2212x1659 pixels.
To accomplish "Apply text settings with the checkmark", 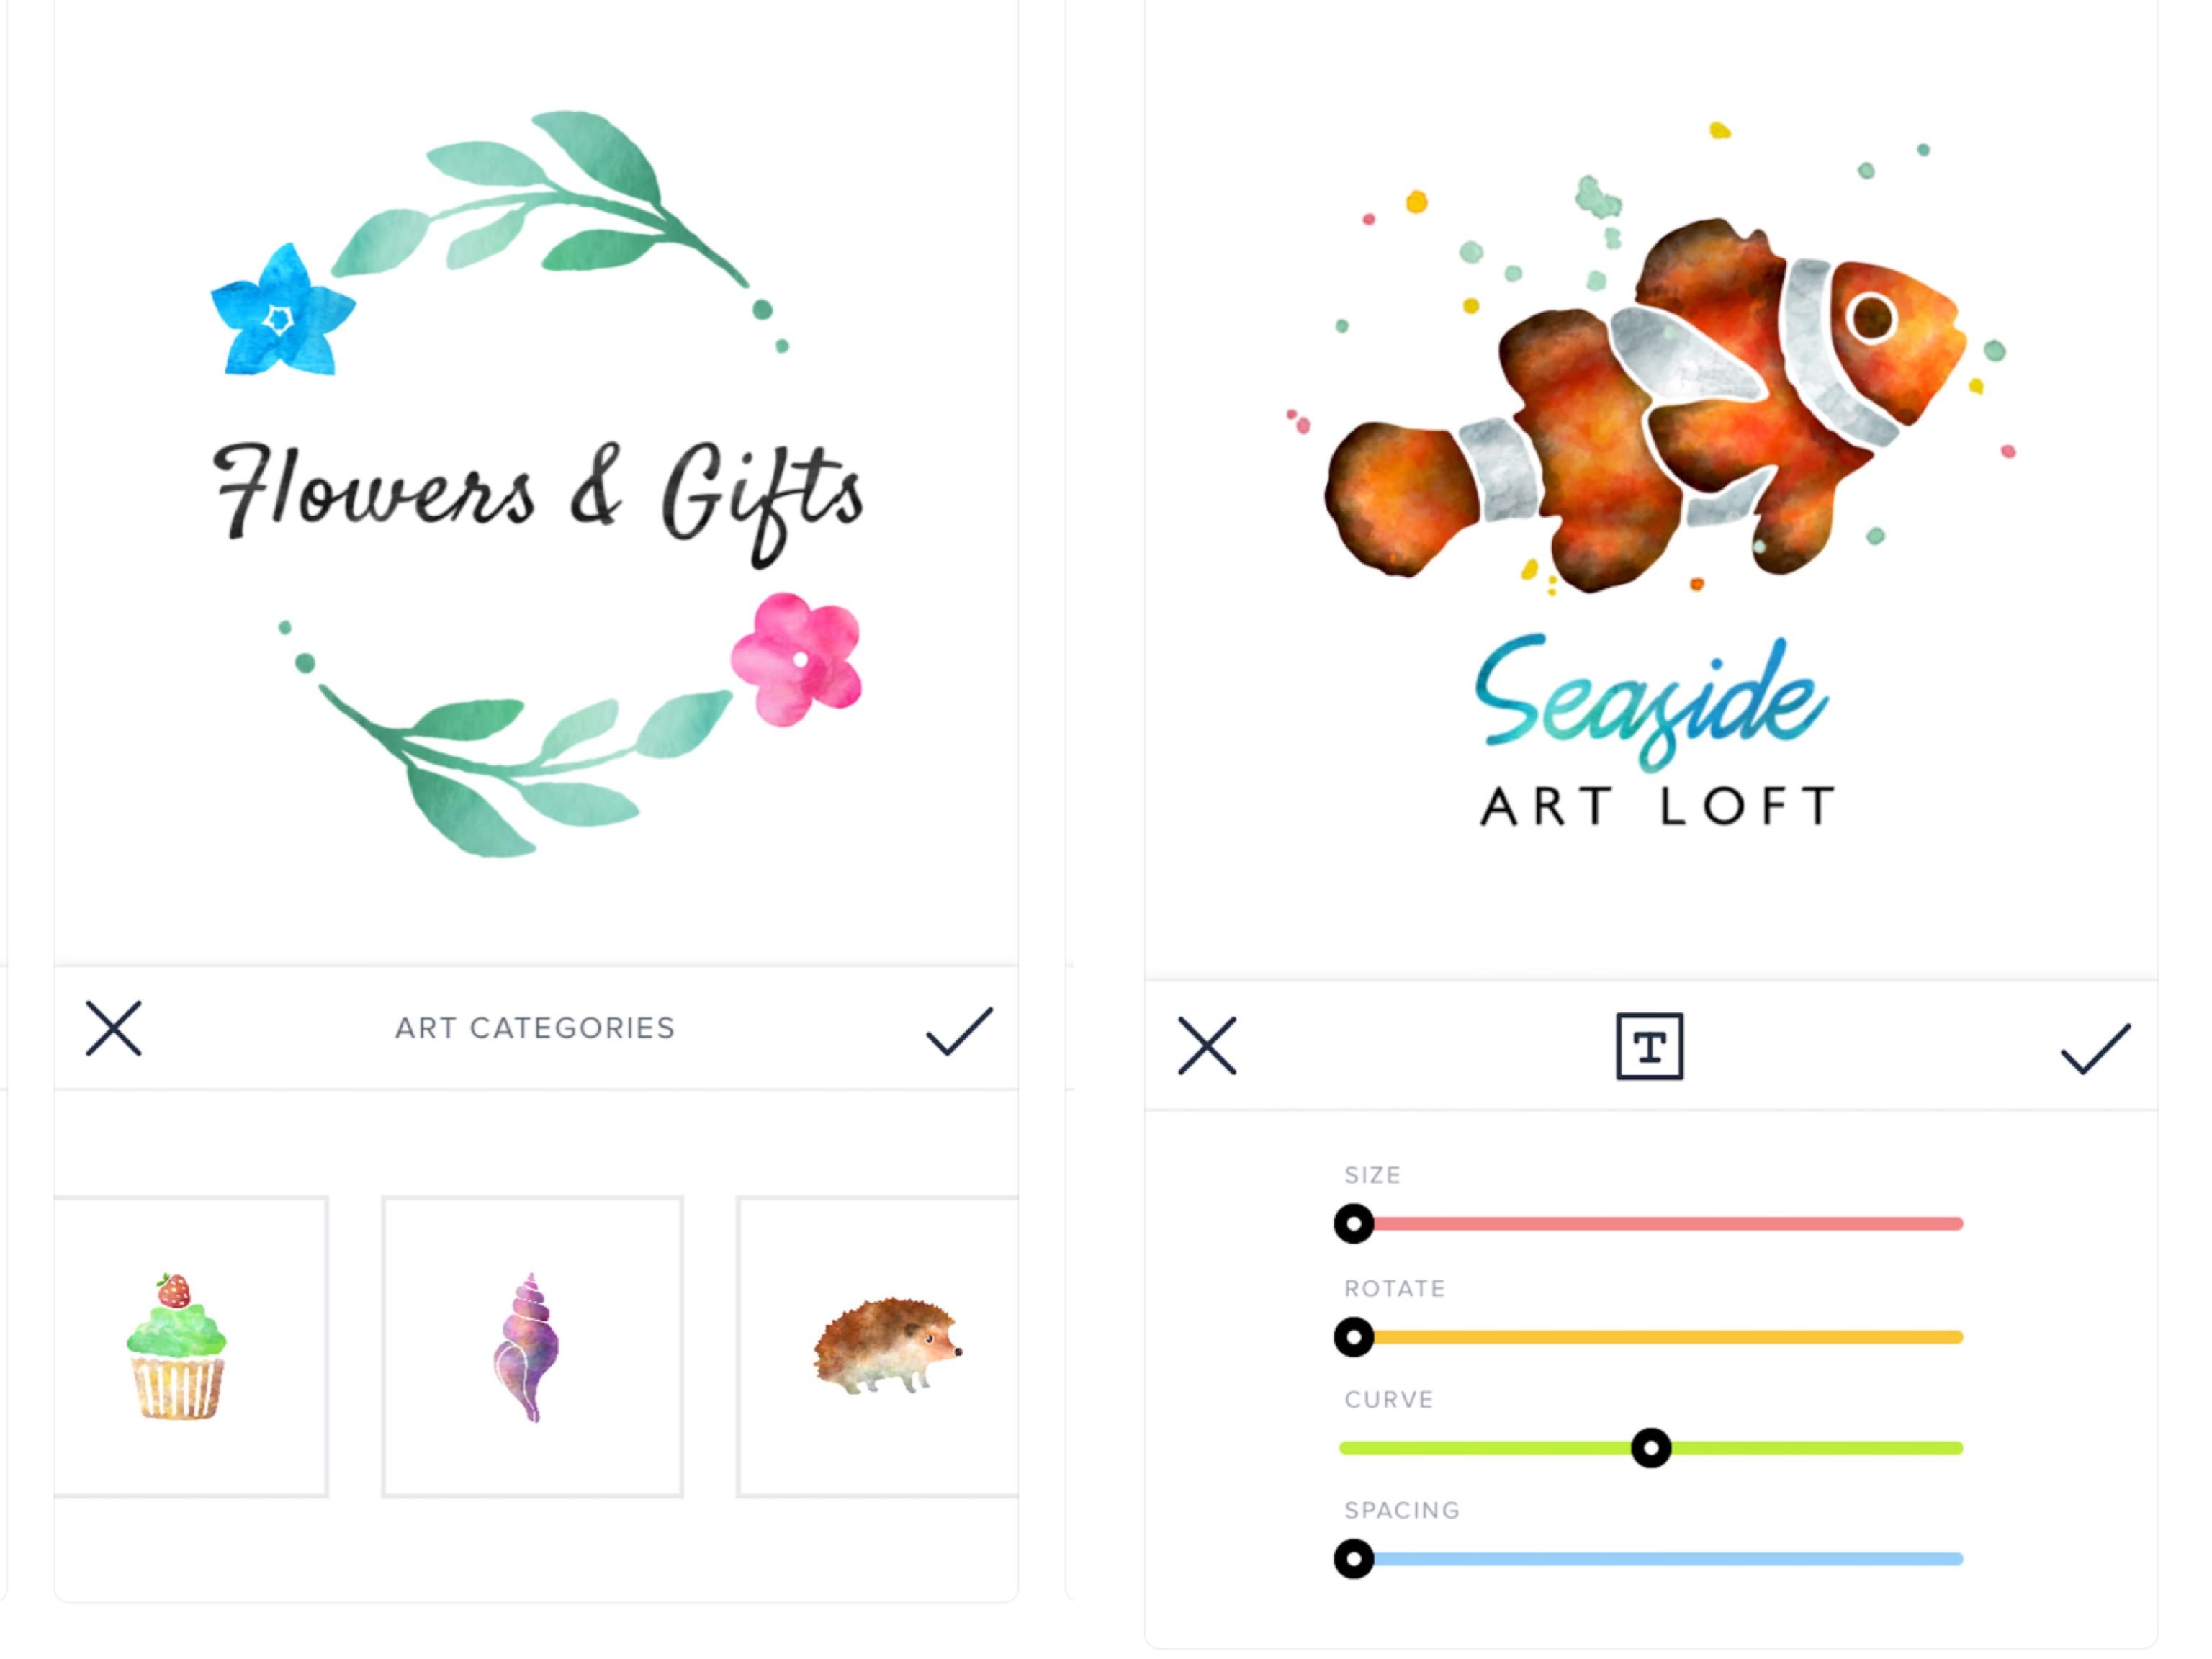I will (x=2096, y=1048).
